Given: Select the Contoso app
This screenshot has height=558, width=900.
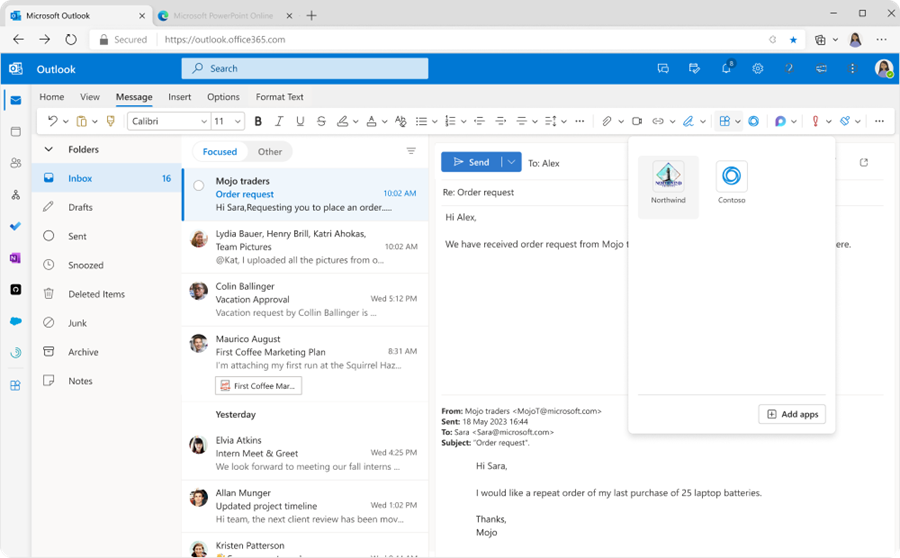Looking at the screenshot, I should point(731,183).
